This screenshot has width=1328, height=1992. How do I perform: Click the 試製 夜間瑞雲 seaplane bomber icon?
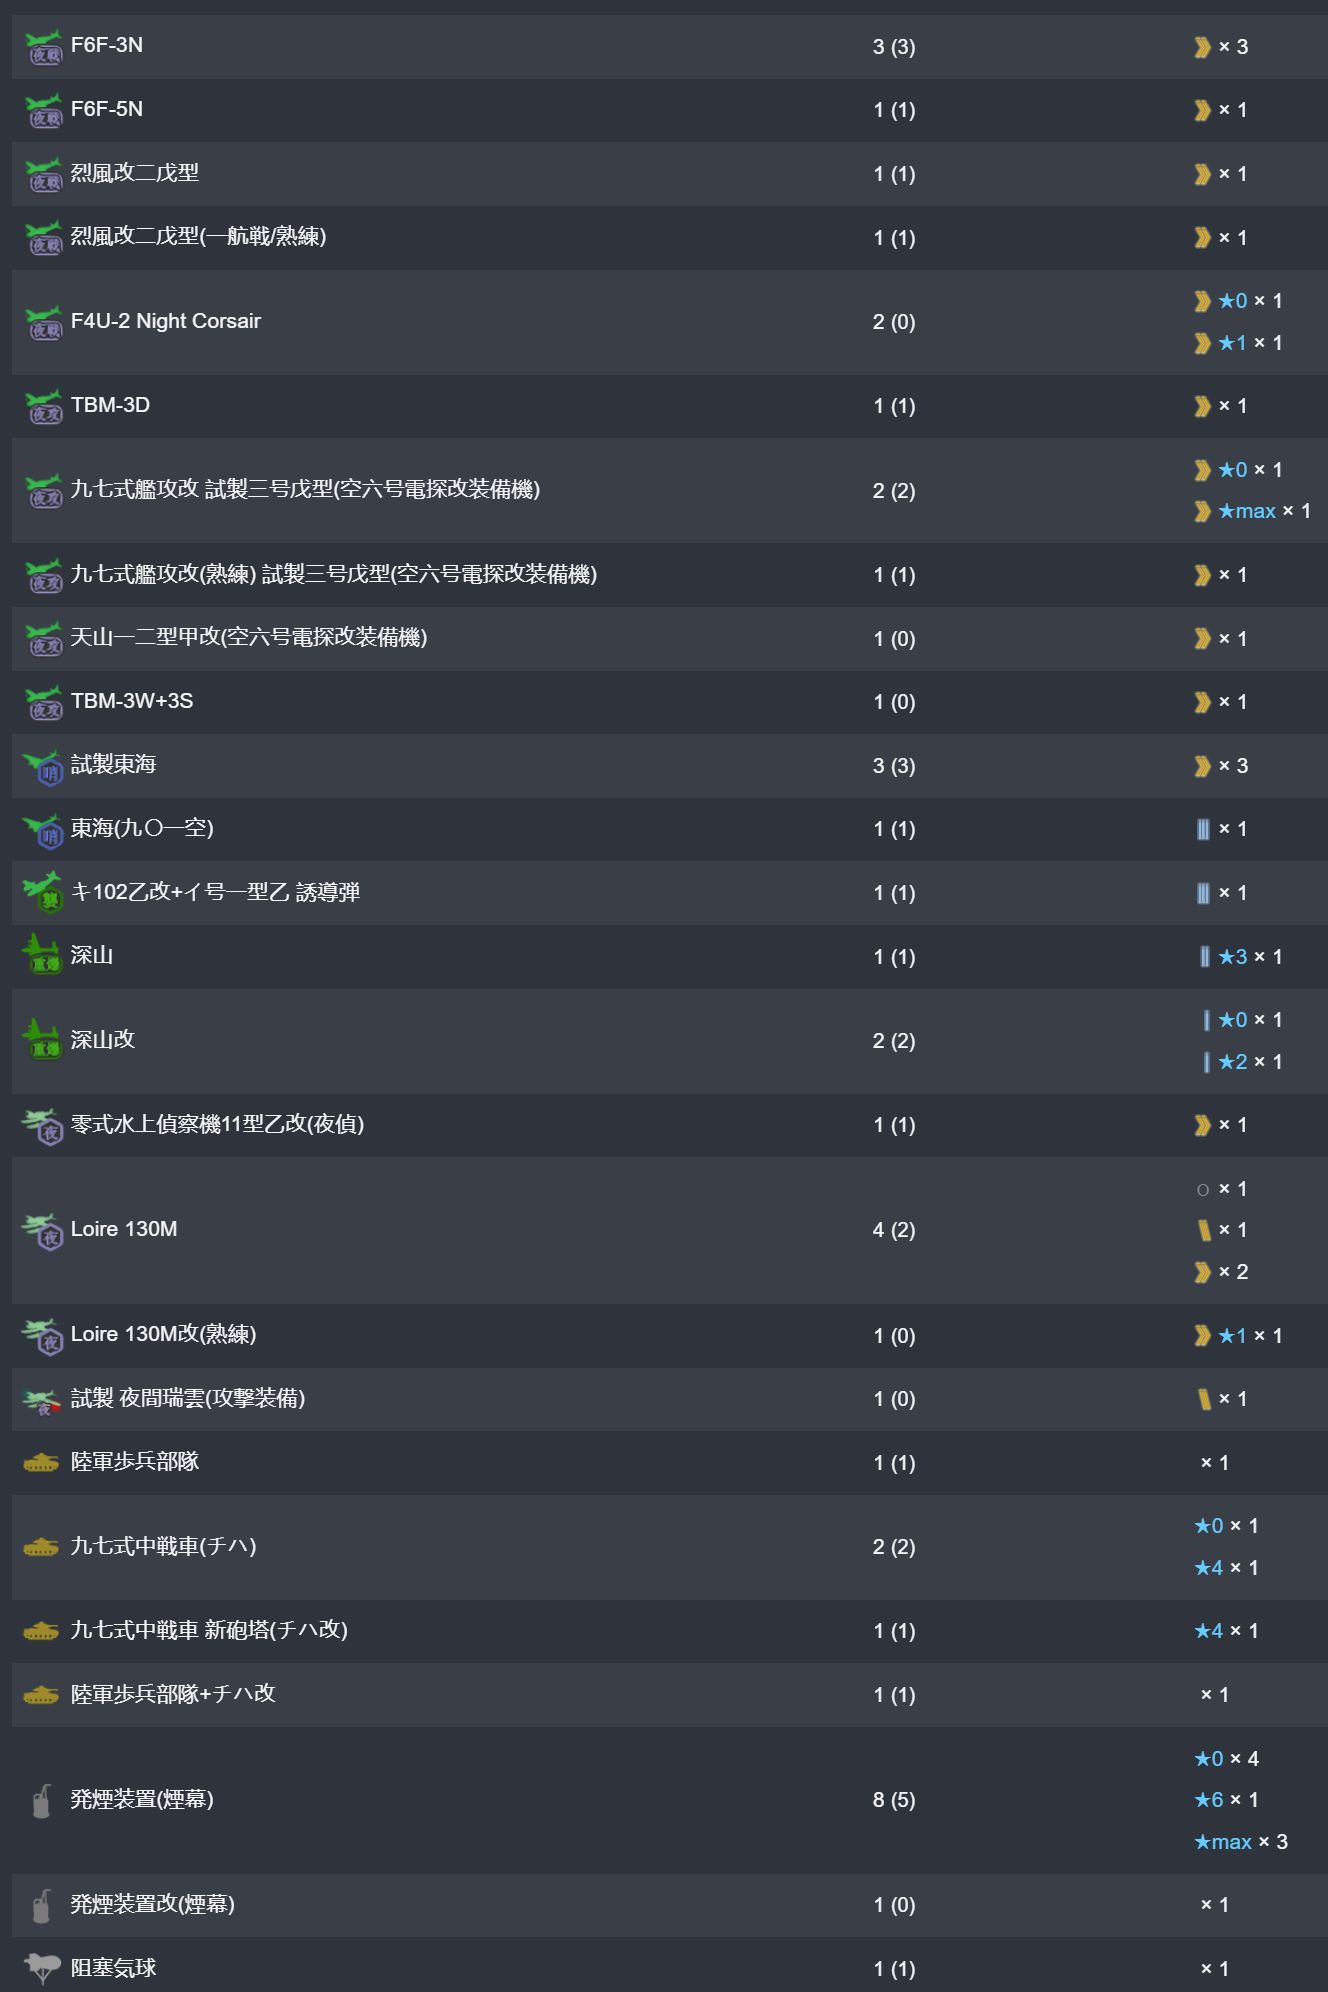(x=43, y=1400)
